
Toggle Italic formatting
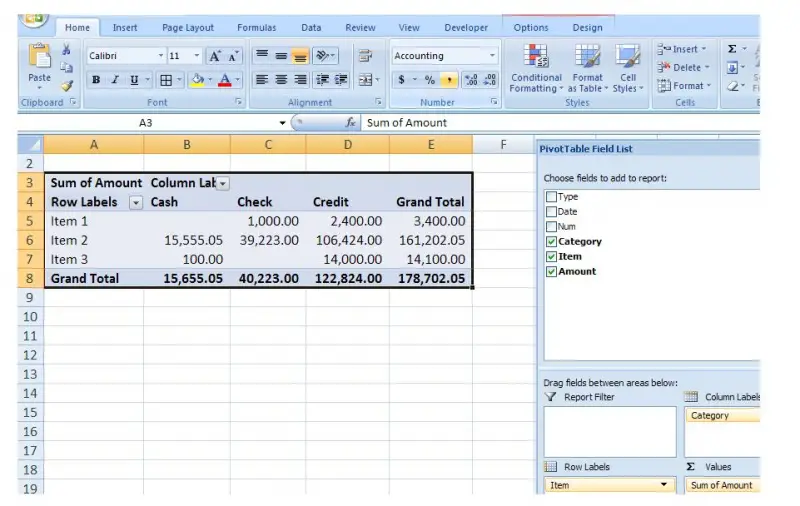[115, 80]
